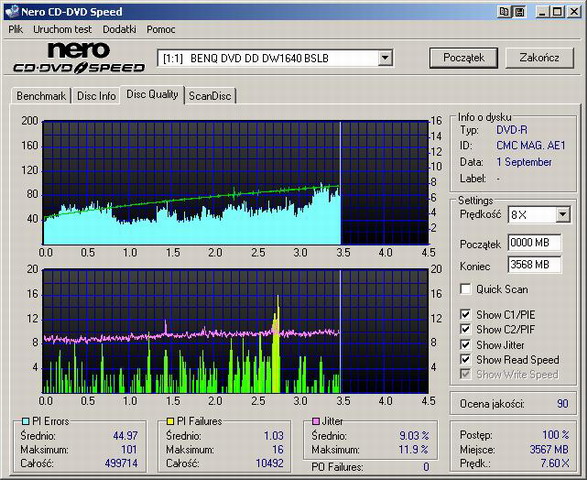Open the Dodatki menu

click(x=119, y=29)
